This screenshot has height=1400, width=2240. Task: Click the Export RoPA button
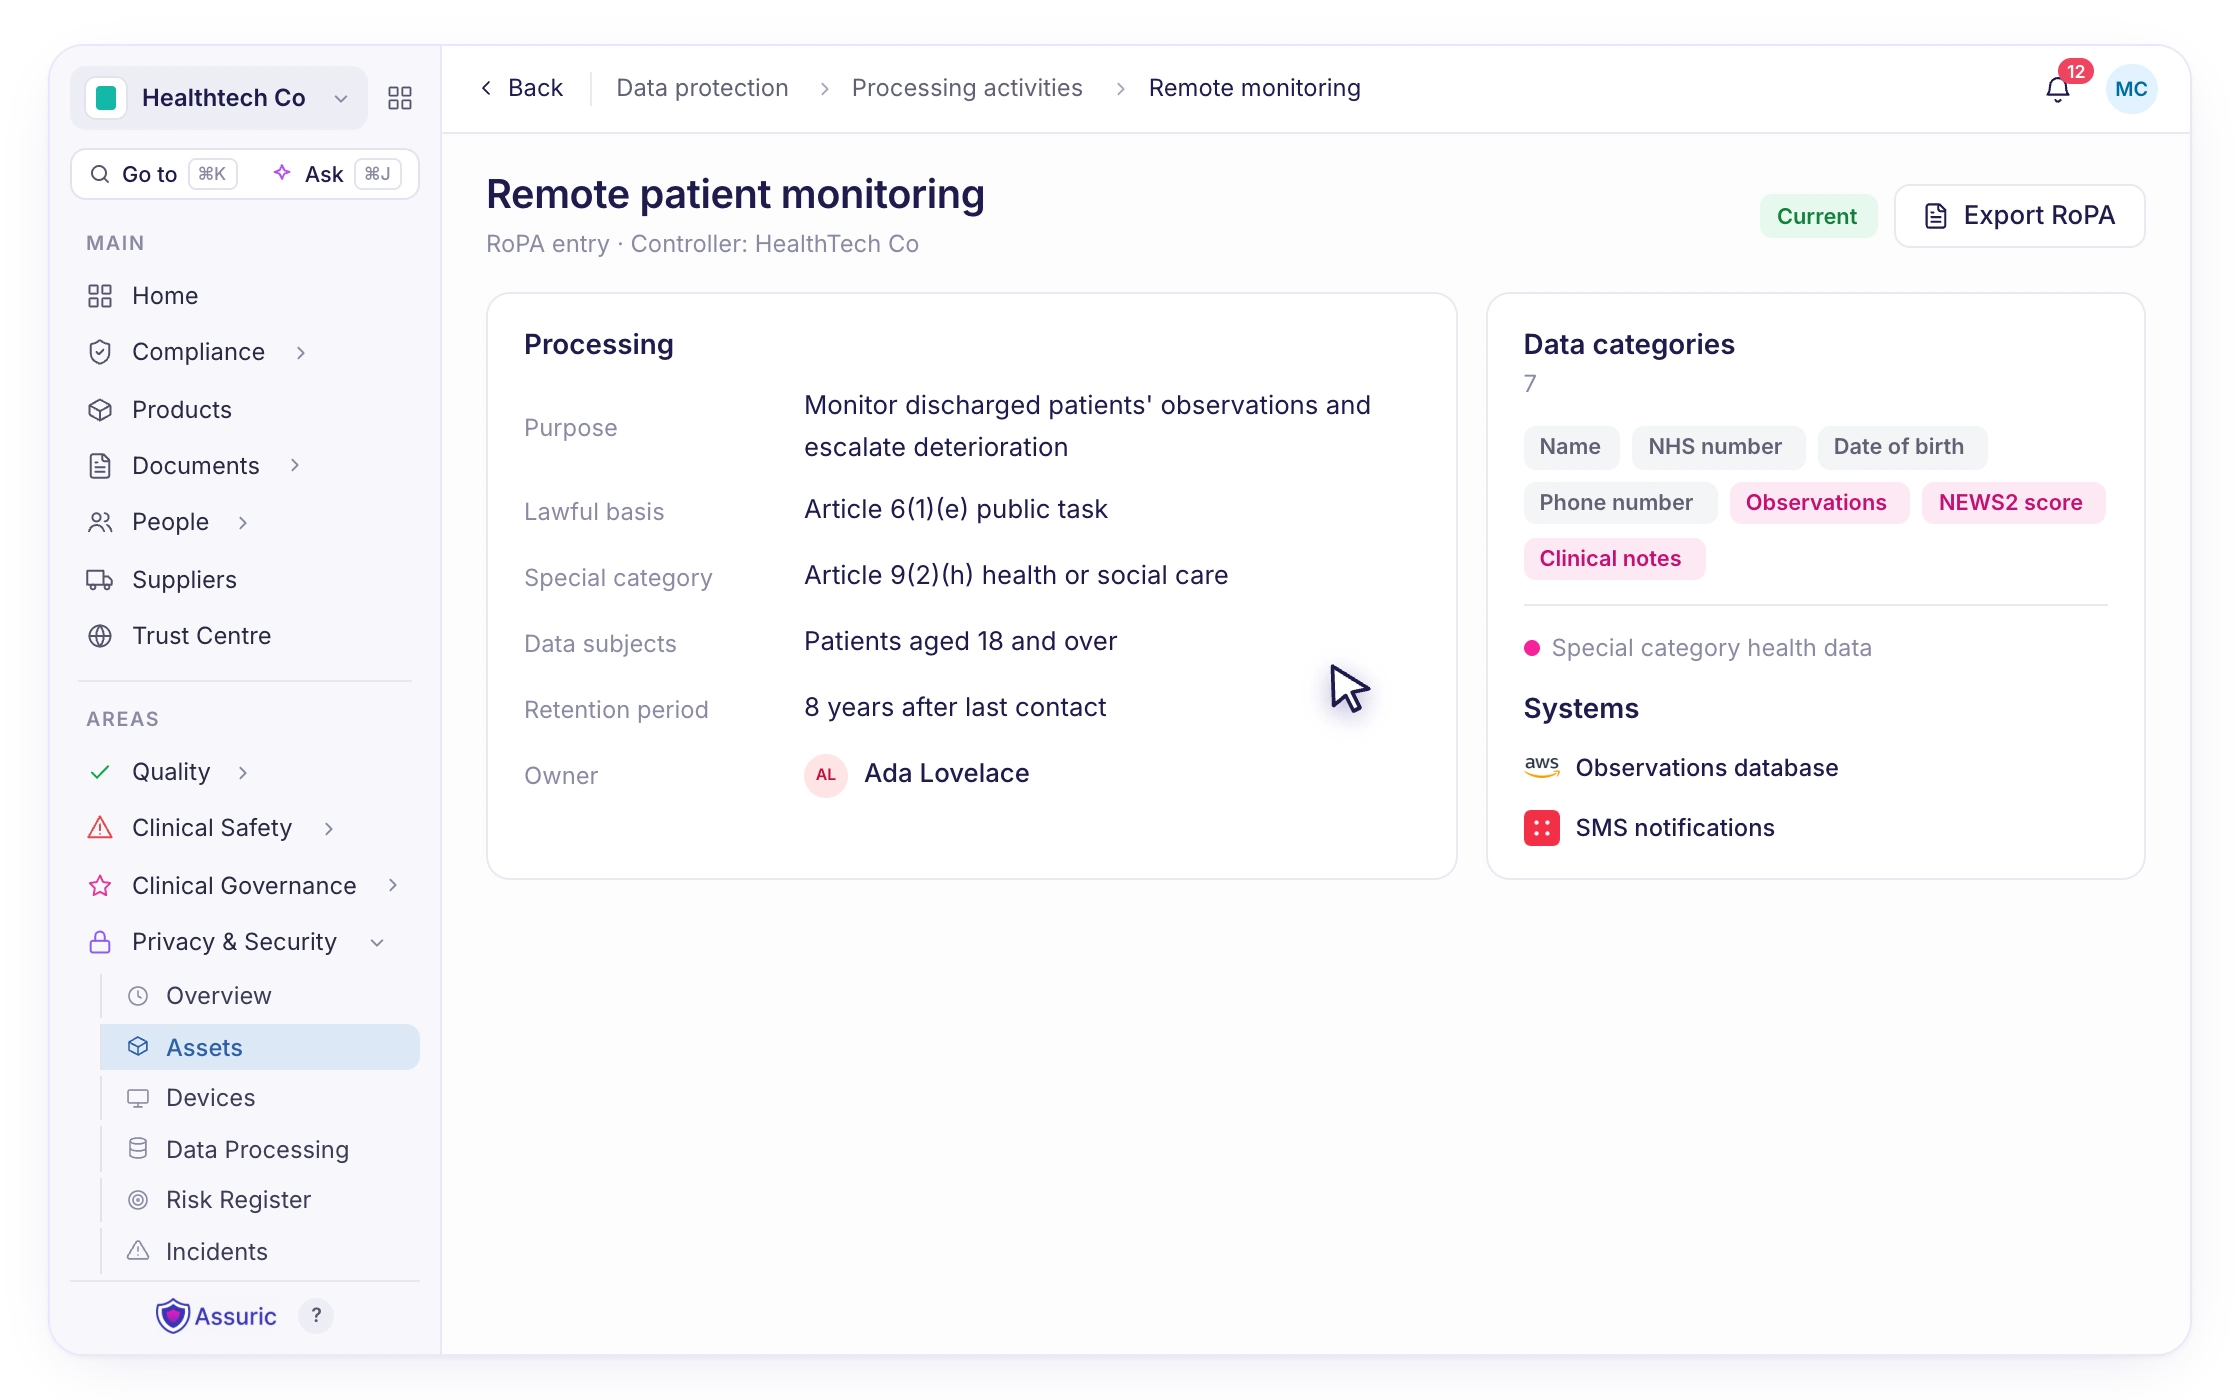pyautogui.click(x=2019, y=216)
